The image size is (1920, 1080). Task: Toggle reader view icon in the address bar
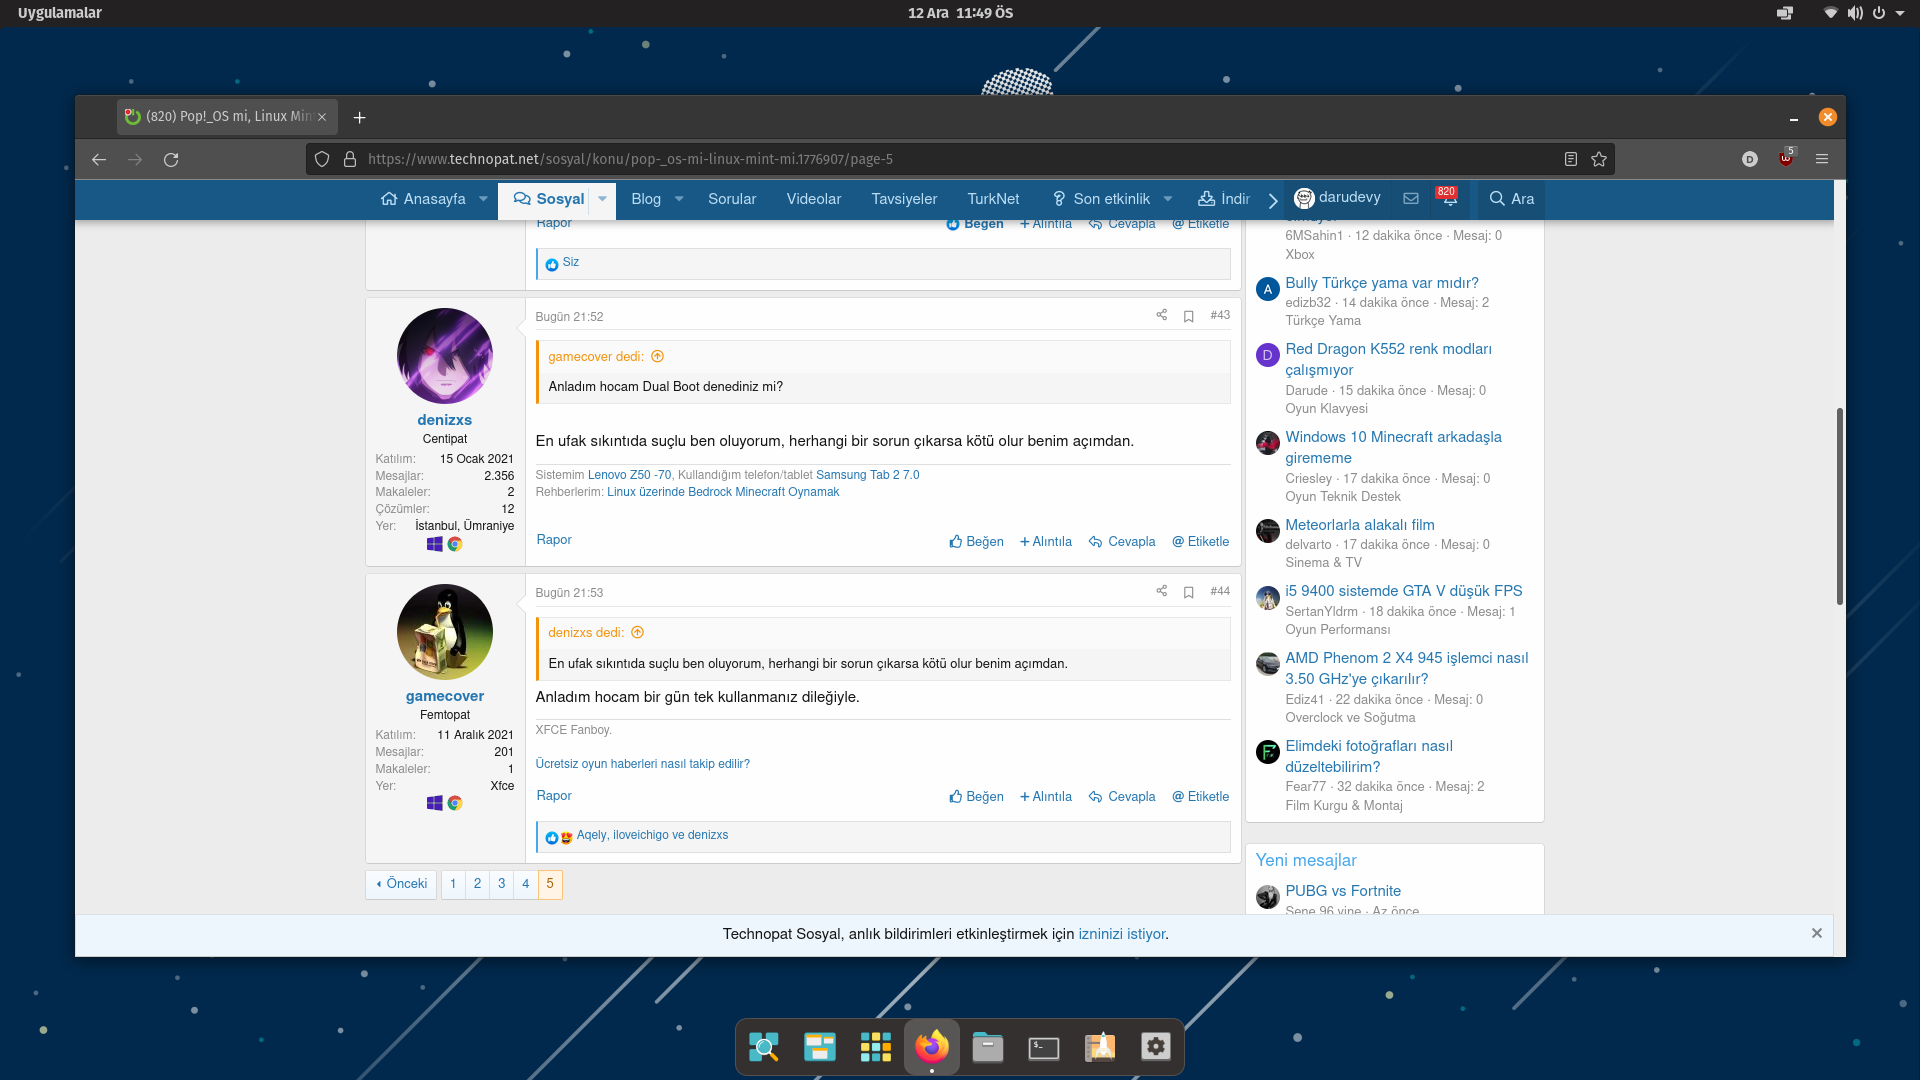point(1571,159)
